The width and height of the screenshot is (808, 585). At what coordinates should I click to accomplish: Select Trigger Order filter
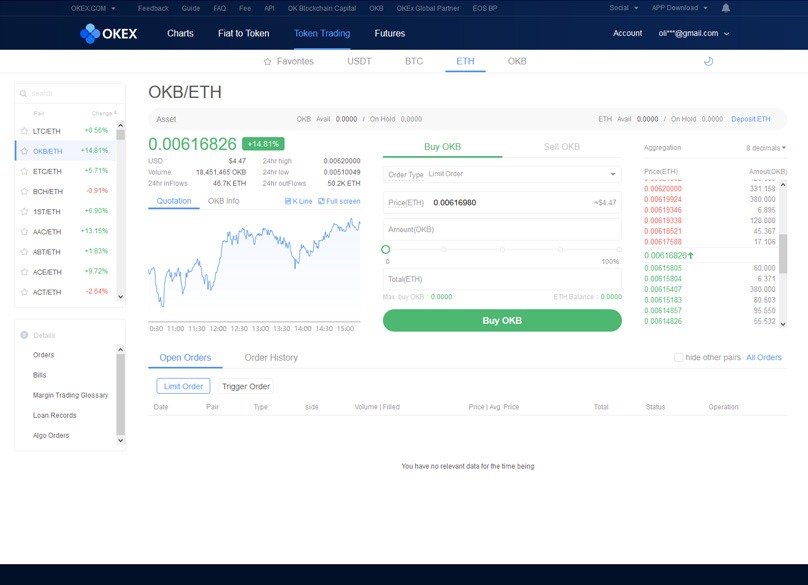[246, 386]
